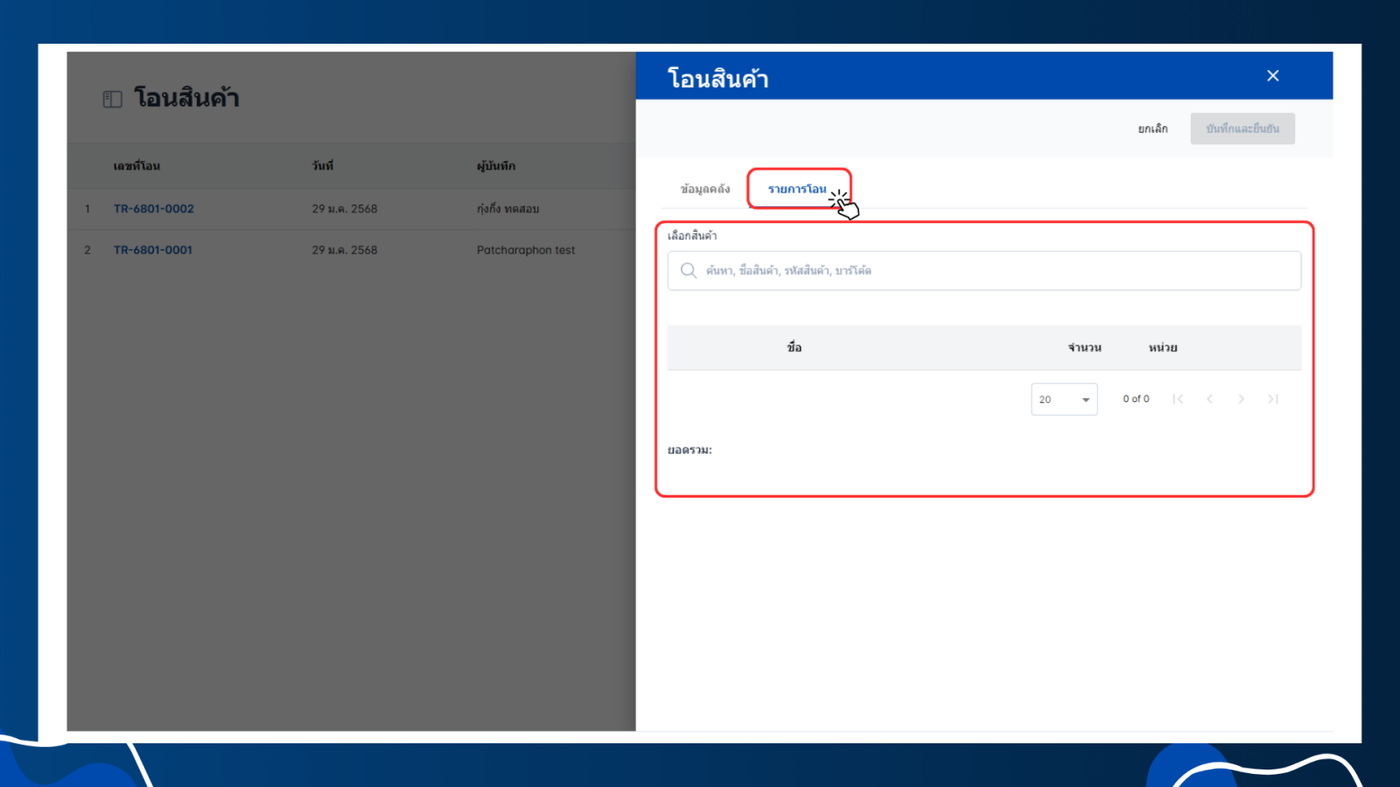Click the วันที่ column header
The image size is (1400, 787).
click(322, 166)
